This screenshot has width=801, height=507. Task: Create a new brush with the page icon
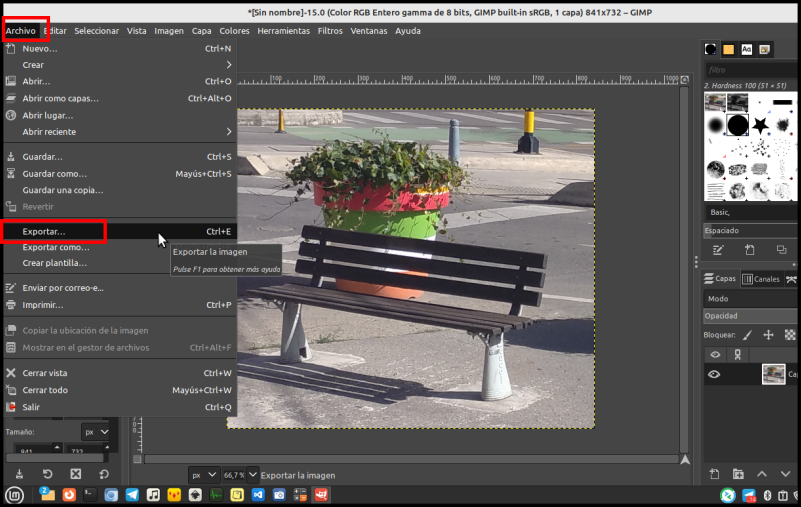pos(749,249)
